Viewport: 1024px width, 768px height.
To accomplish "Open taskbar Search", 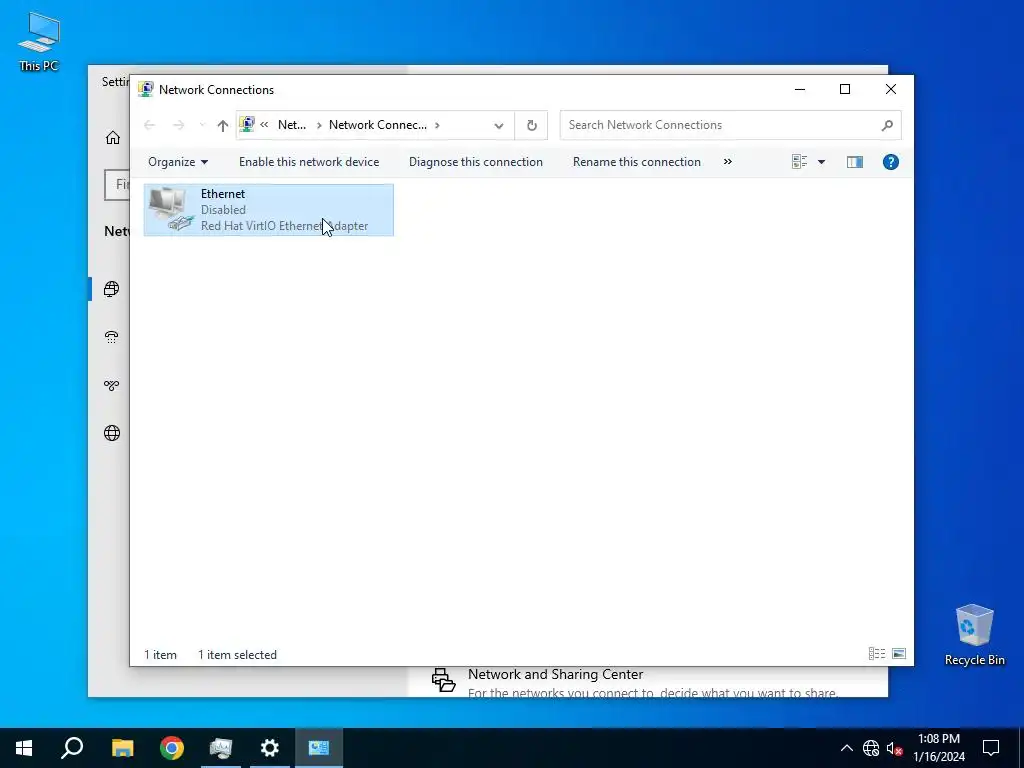I will tap(72, 748).
